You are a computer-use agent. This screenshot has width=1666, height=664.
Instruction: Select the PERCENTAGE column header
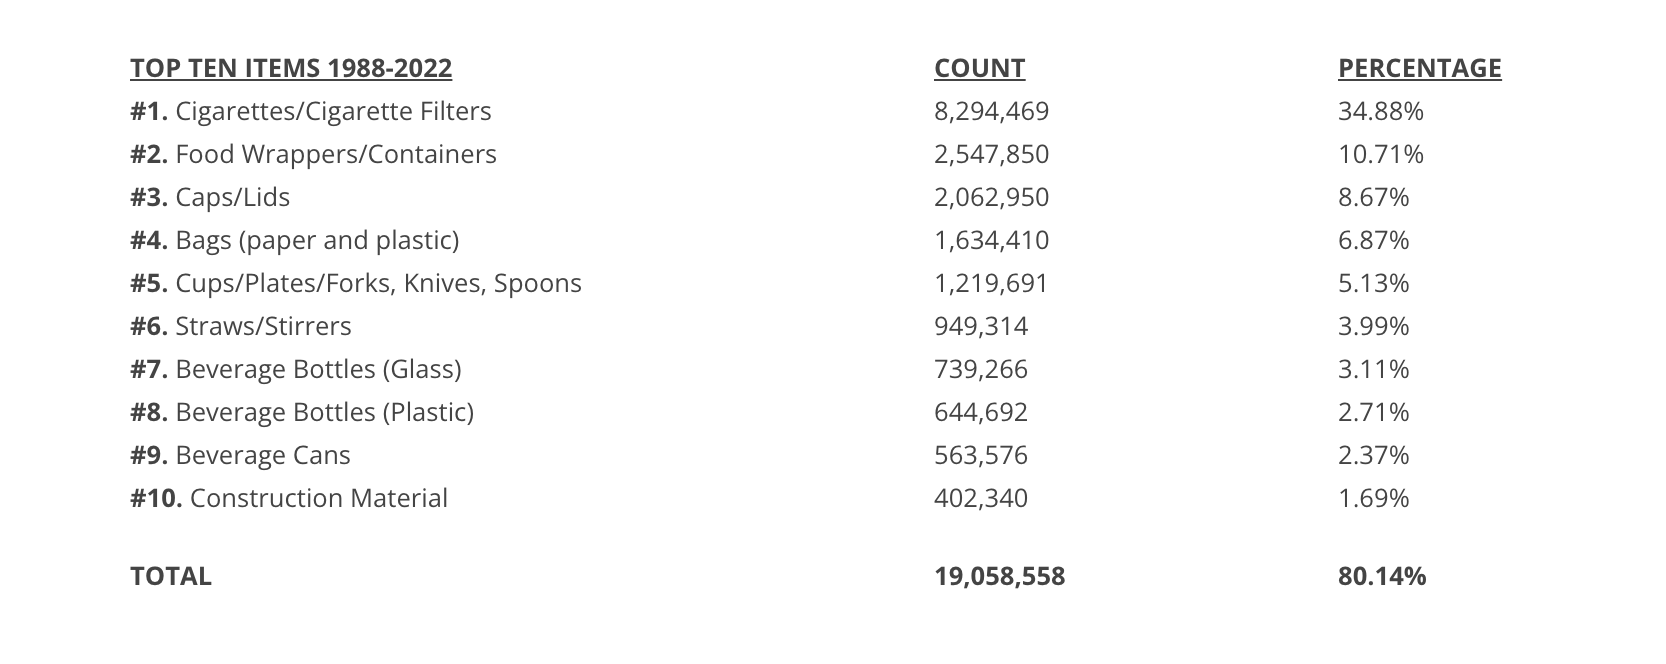[x=1420, y=68]
